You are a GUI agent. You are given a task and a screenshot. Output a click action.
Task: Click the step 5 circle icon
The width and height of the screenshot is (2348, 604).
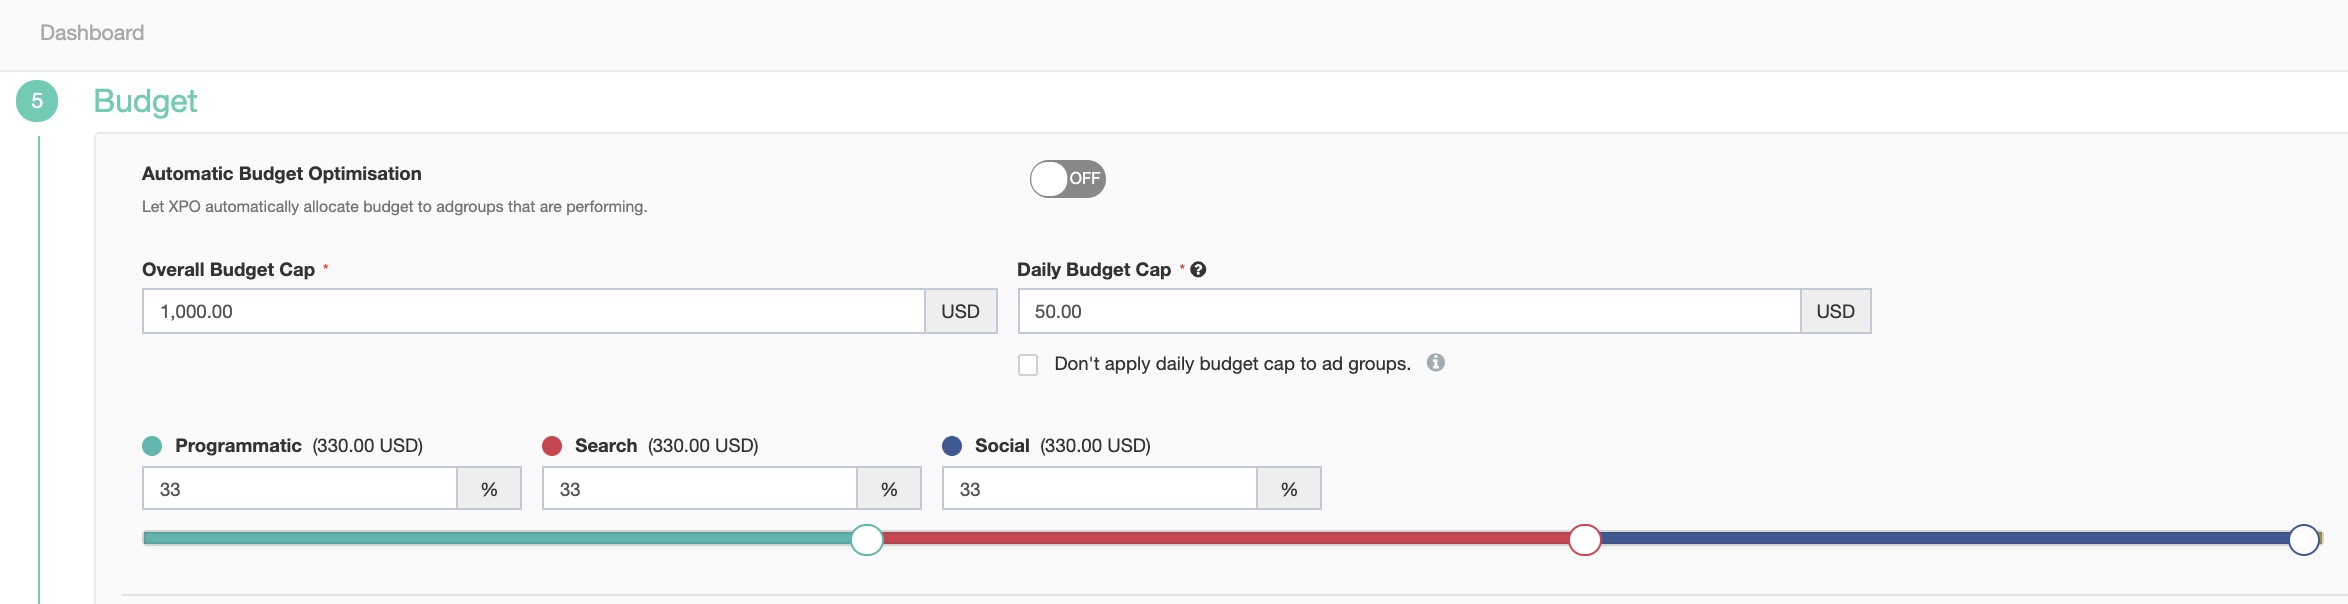pos(37,101)
